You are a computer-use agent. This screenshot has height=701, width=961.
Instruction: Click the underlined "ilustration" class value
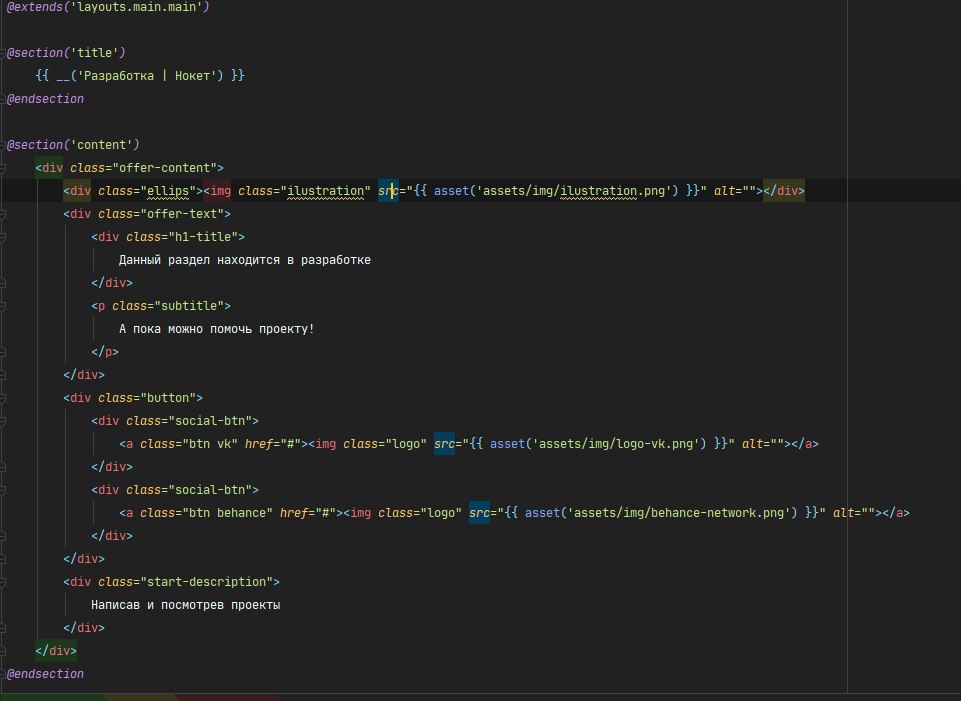click(325, 191)
